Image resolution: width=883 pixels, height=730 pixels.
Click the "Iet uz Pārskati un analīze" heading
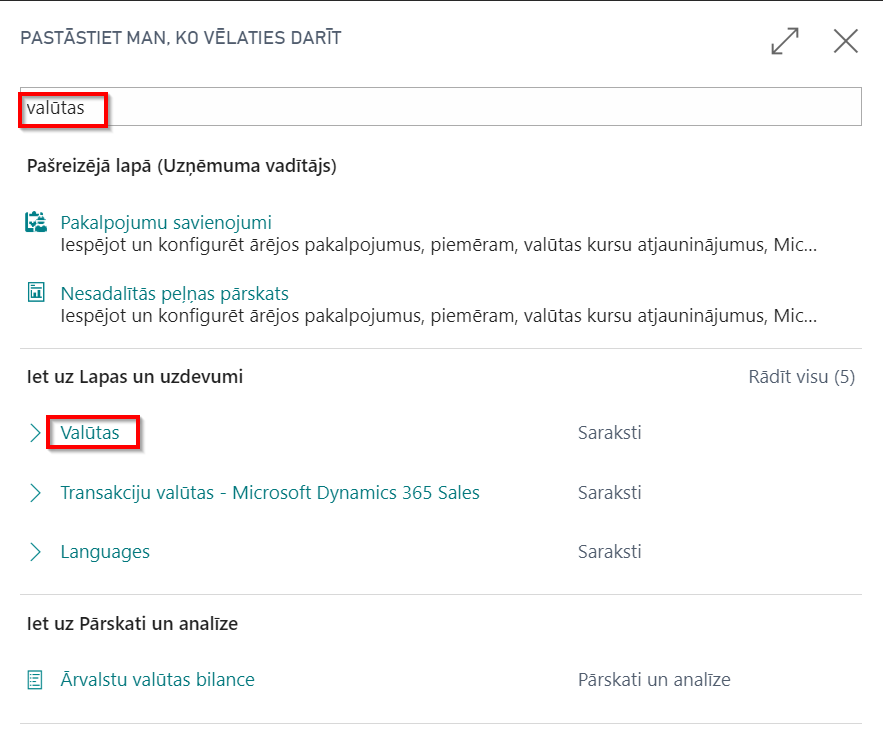tap(132, 624)
